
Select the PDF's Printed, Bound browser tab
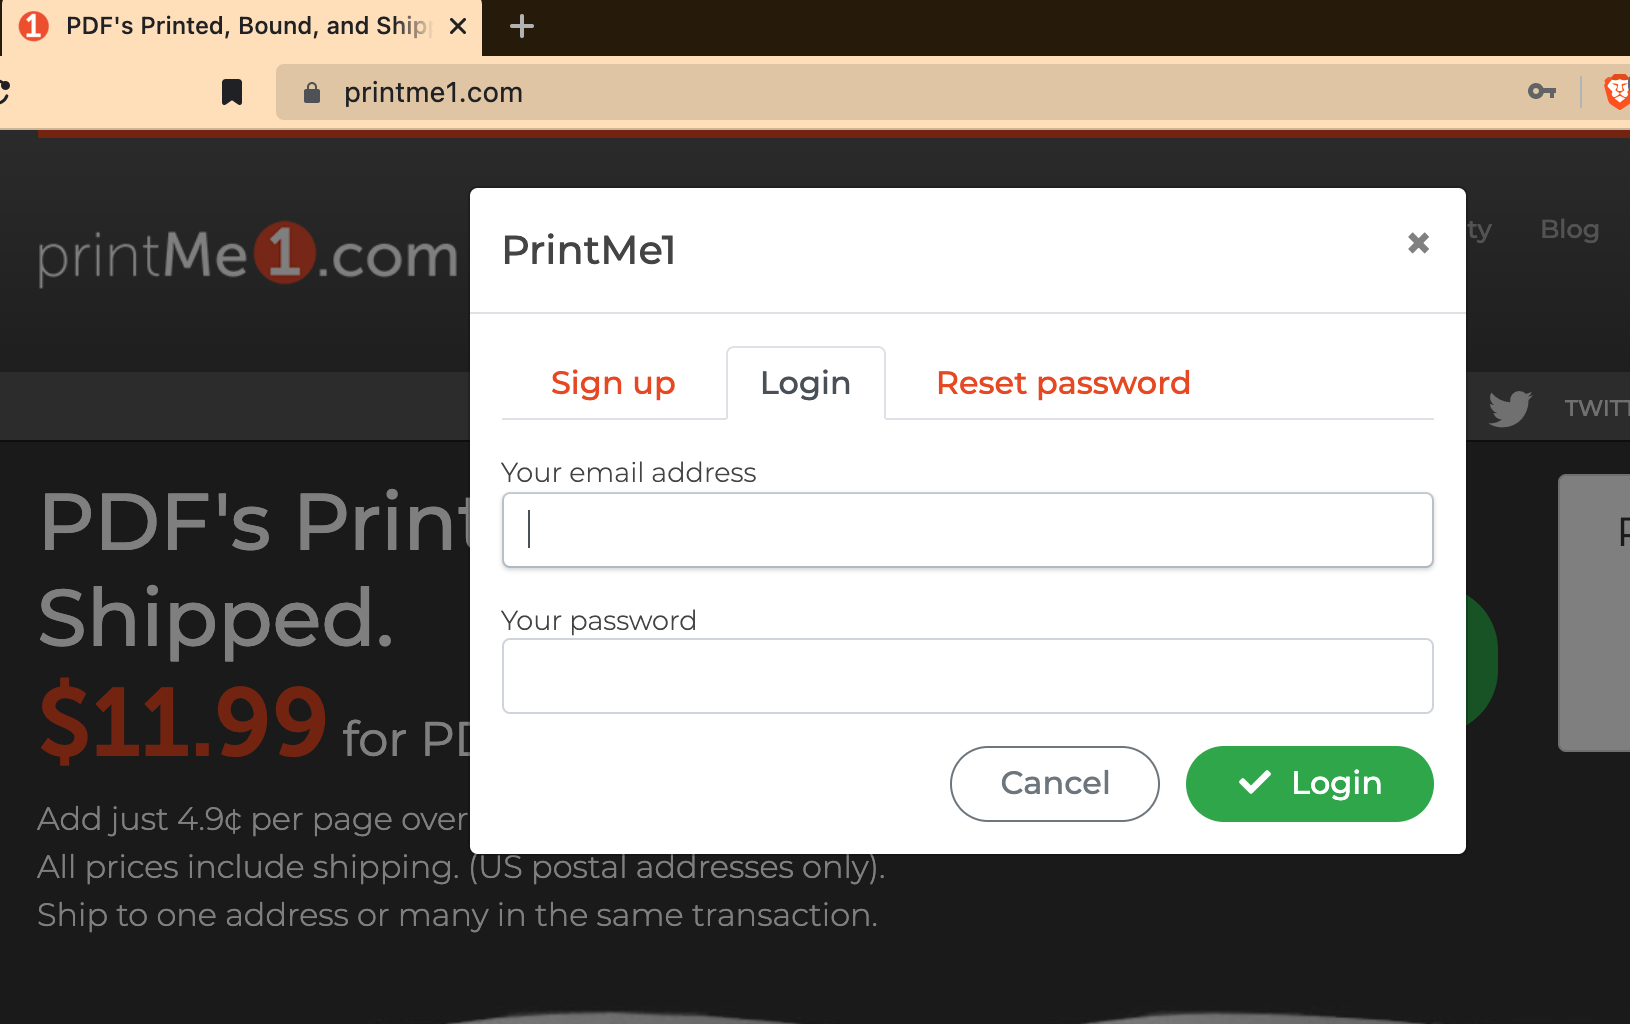coord(241,27)
